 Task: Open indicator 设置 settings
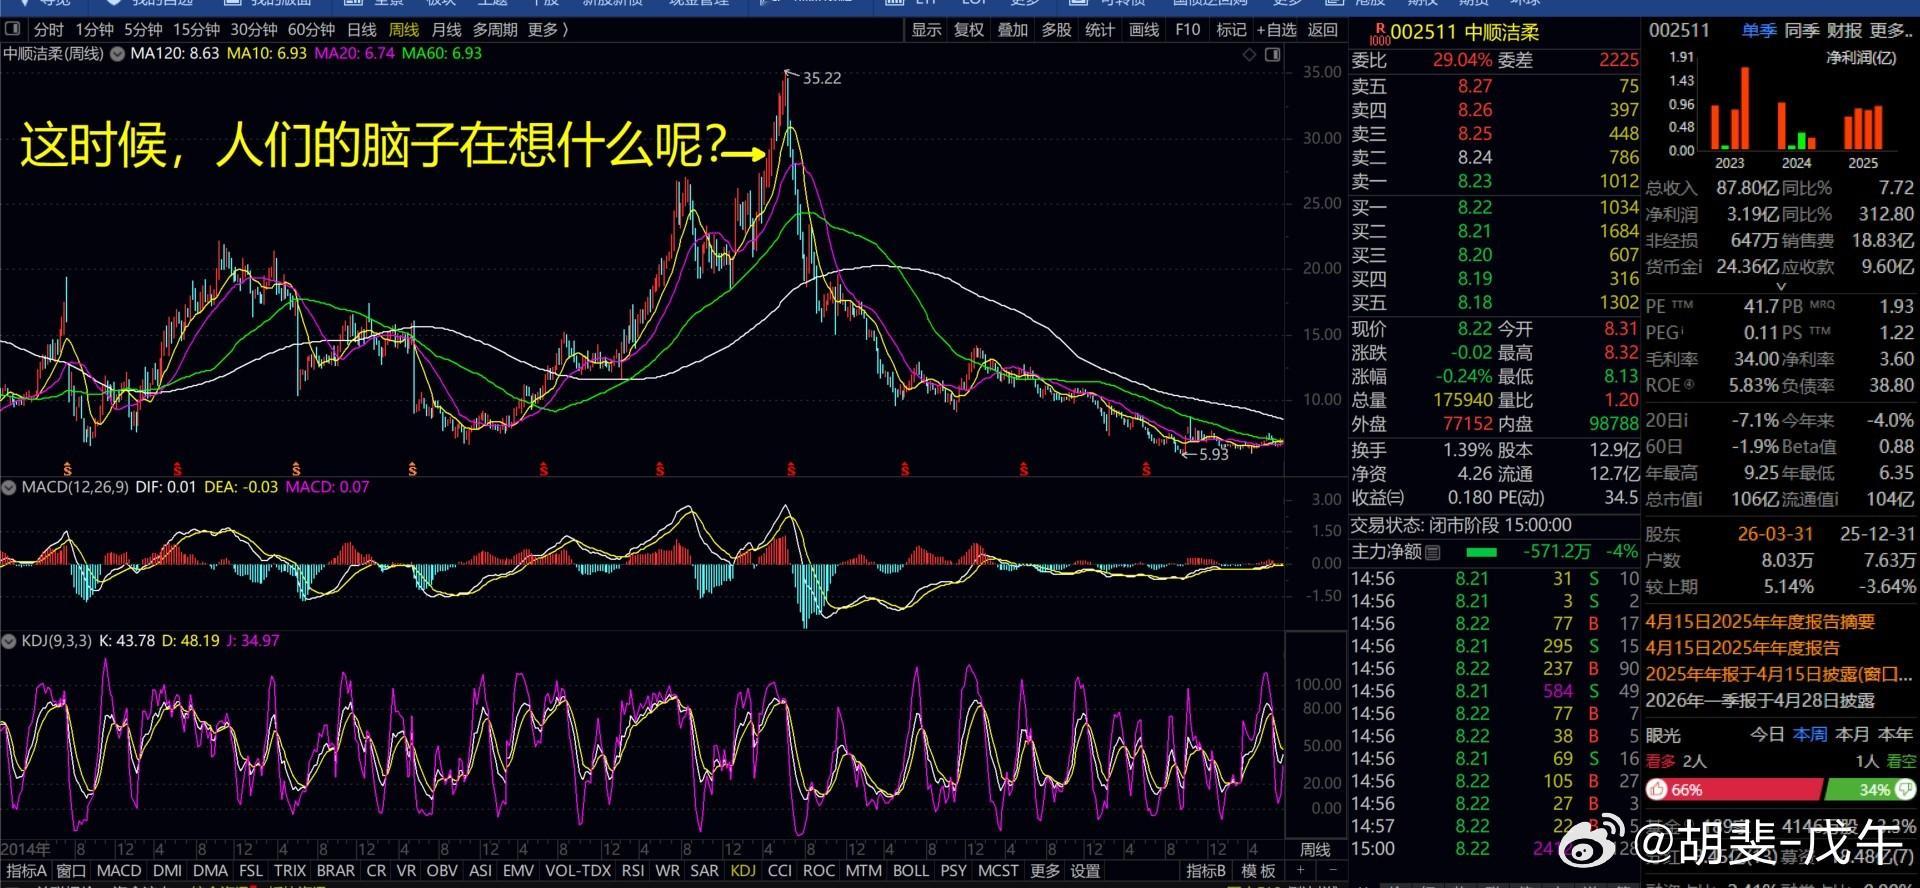click(1085, 871)
